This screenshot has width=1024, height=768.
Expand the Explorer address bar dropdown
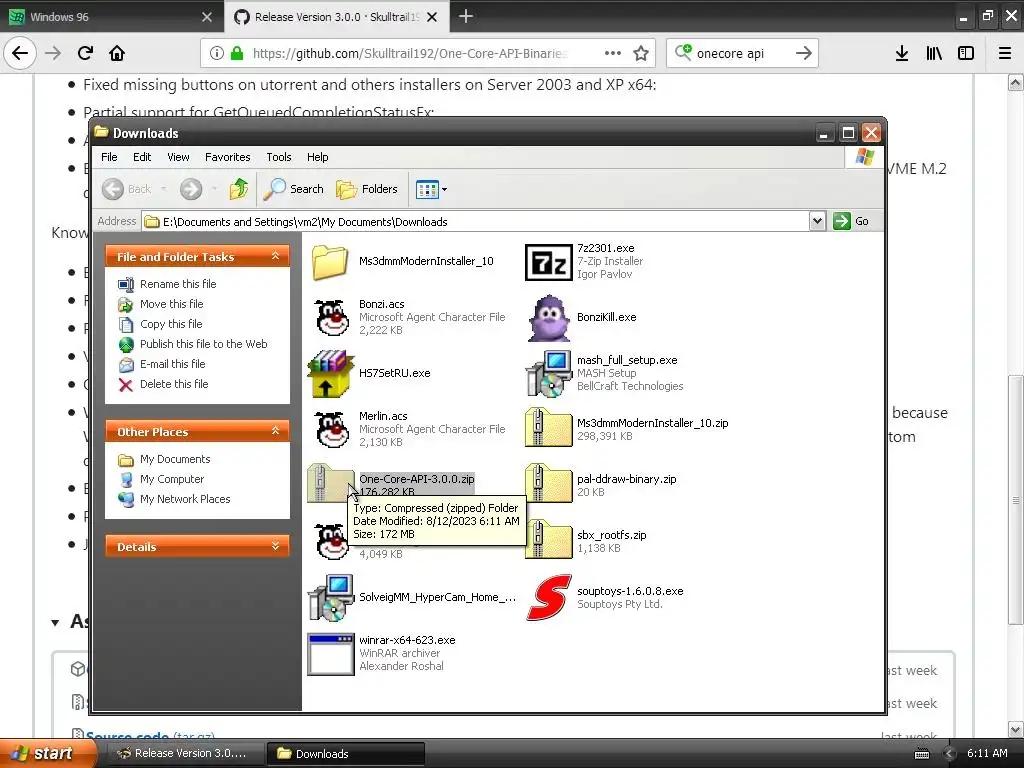pyautogui.click(x=817, y=221)
